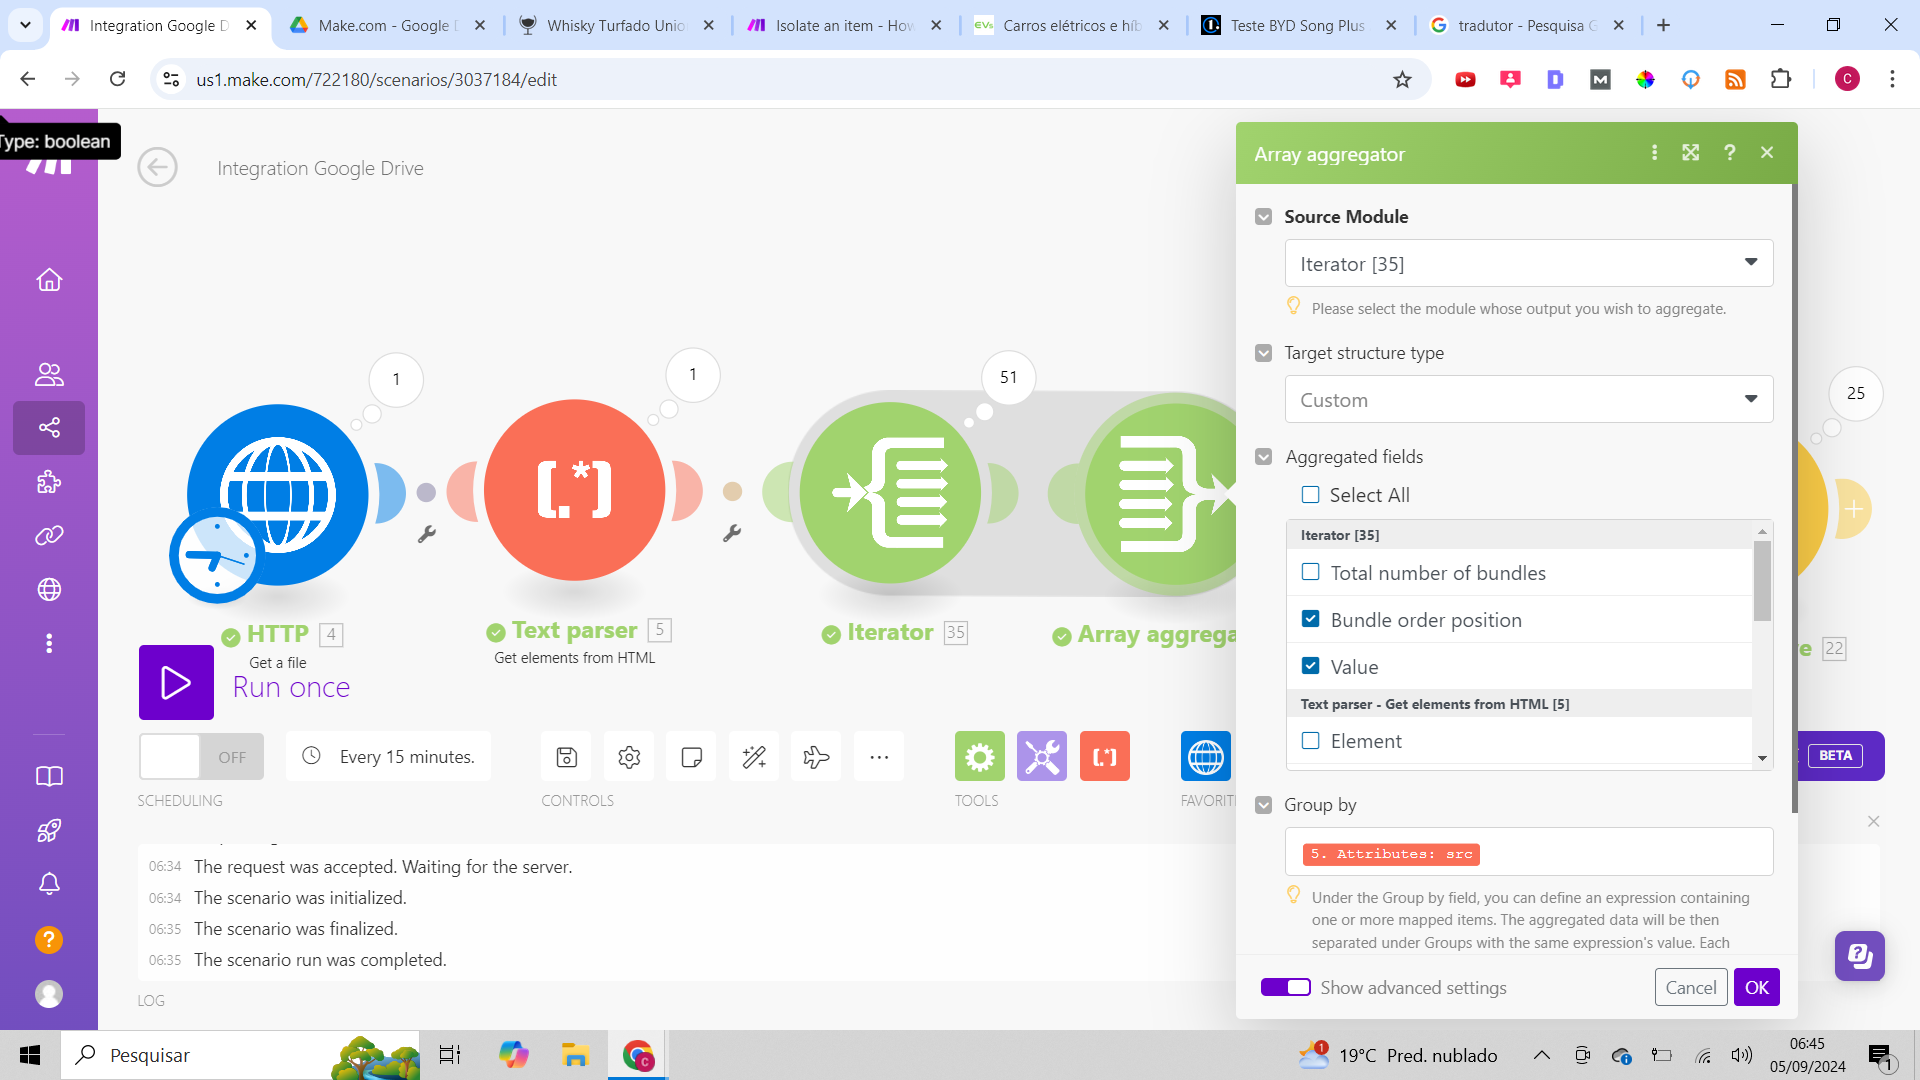Image resolution: width=1920 pixels, height=1080 pixels.
Task: Check the Total number of bundles checkbox
Action: (x=1310, y=572)
